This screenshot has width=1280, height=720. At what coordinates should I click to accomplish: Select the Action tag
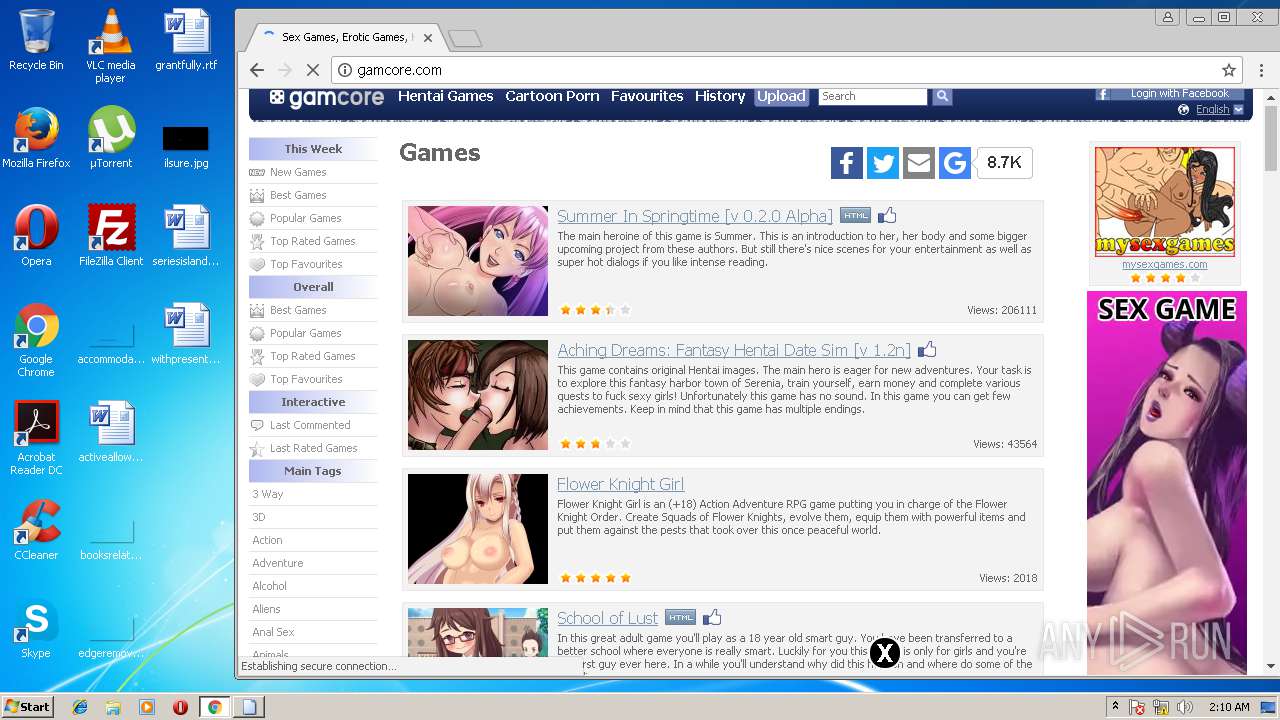(x=267, y=540)
